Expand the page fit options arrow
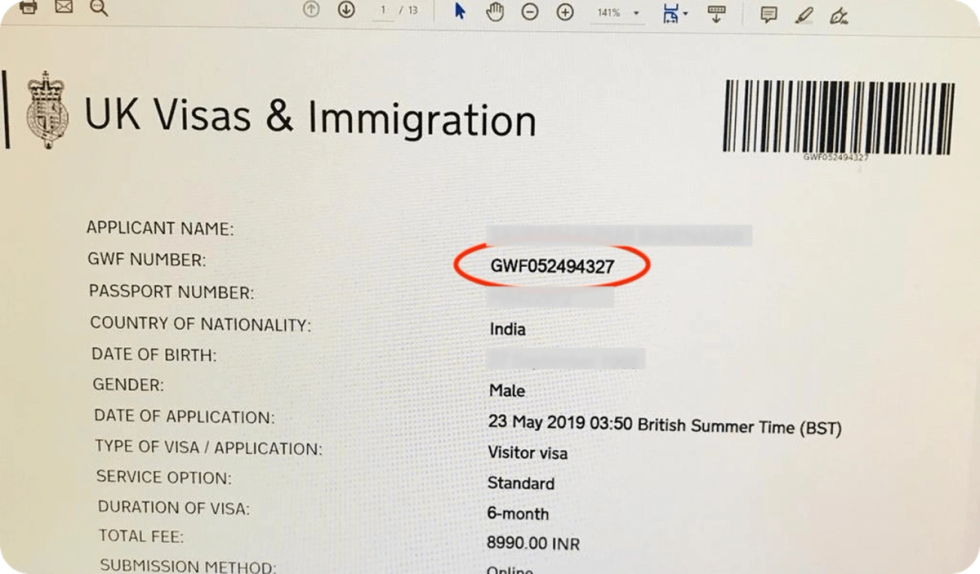Viewport: 980px width, 574px height. 686,14
